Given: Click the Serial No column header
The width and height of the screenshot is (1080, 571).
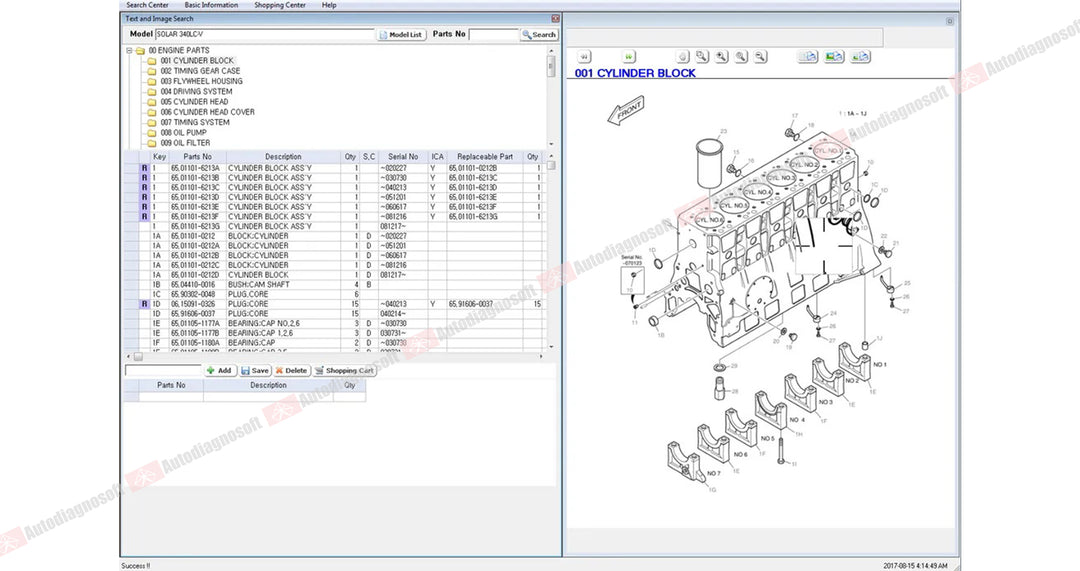Looking at the screenshot, I should tap(403, 157).
